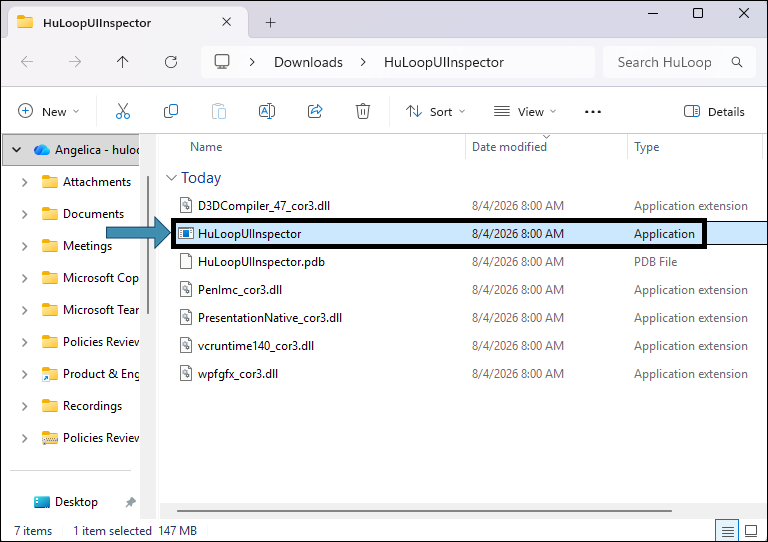Open the Sort dropdown menu
The height and width of the screenshot is (542, 768).
pos(435,112)
